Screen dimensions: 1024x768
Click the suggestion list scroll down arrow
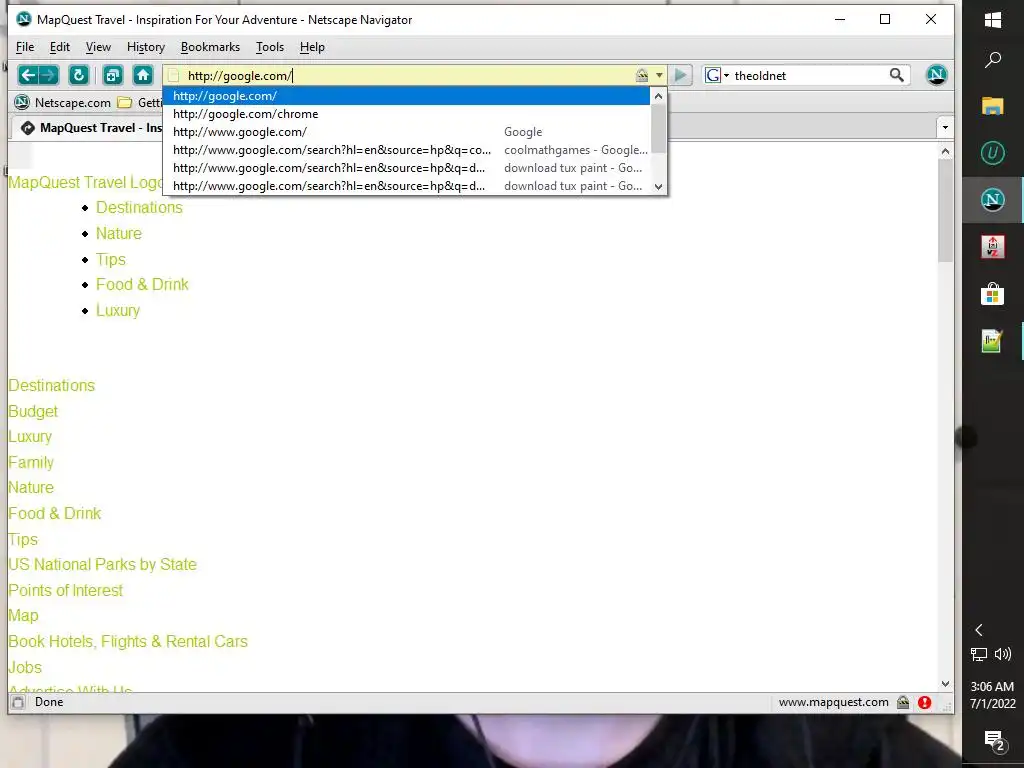(658, 187)
